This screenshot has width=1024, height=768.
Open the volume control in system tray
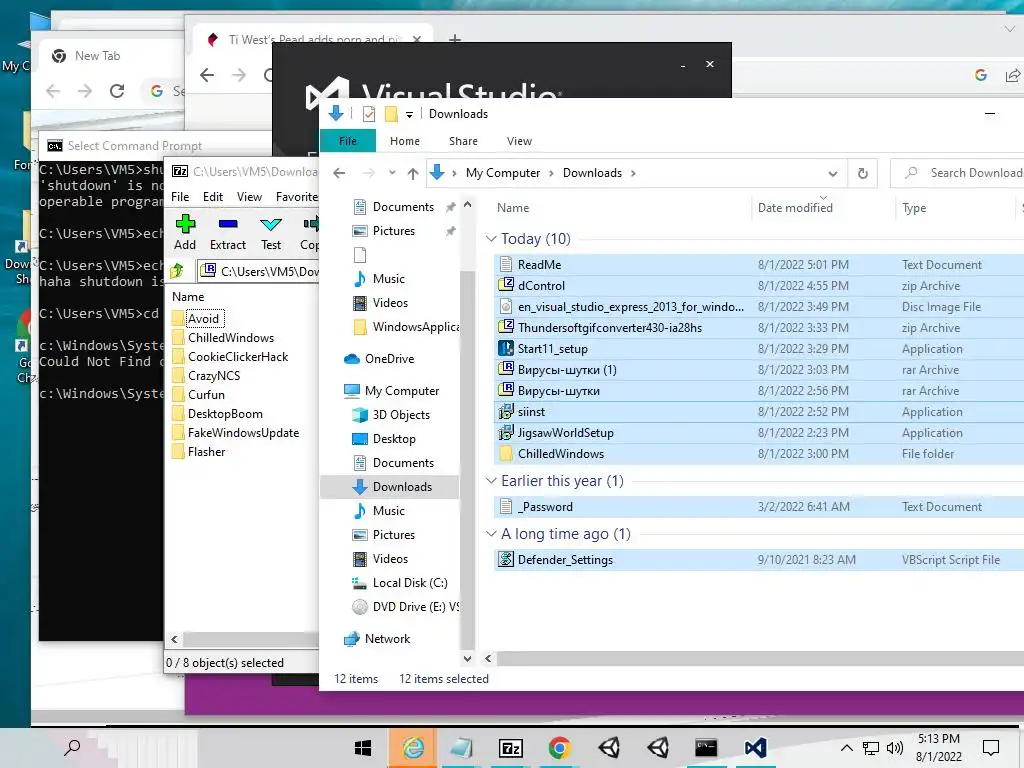tap(895, 748)
